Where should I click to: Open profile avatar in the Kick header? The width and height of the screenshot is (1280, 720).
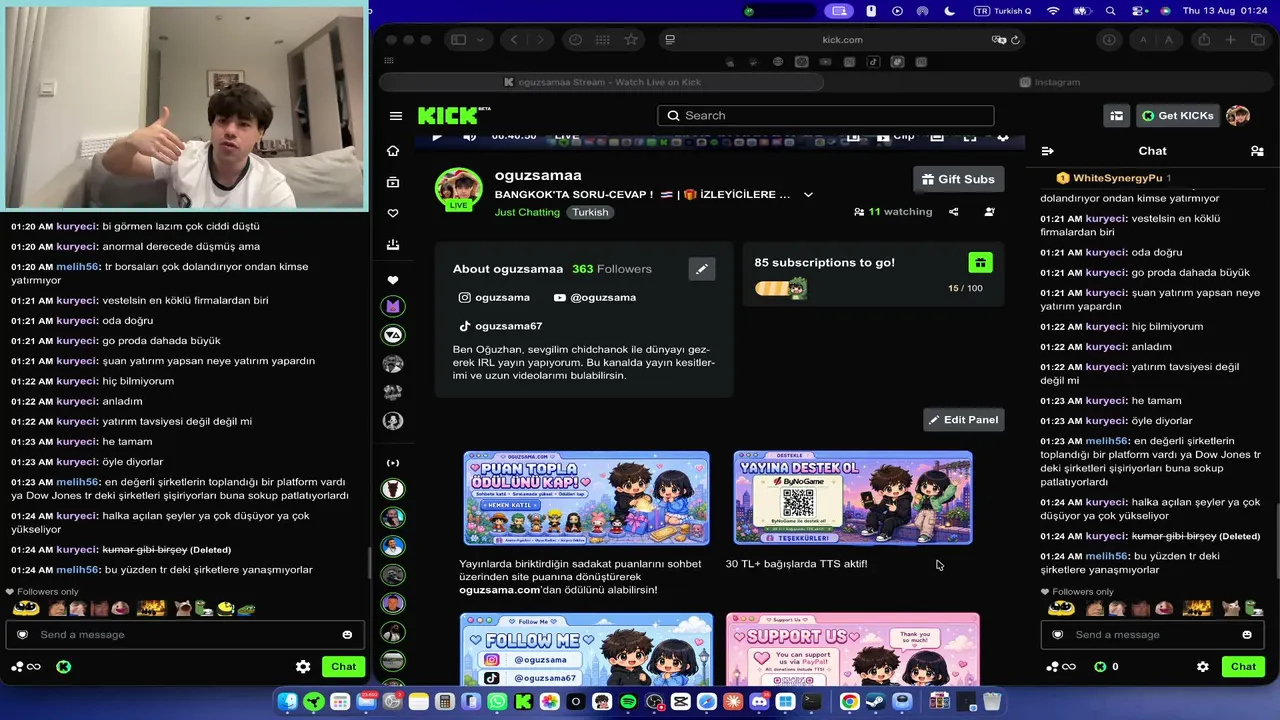tap(1238, 116)
